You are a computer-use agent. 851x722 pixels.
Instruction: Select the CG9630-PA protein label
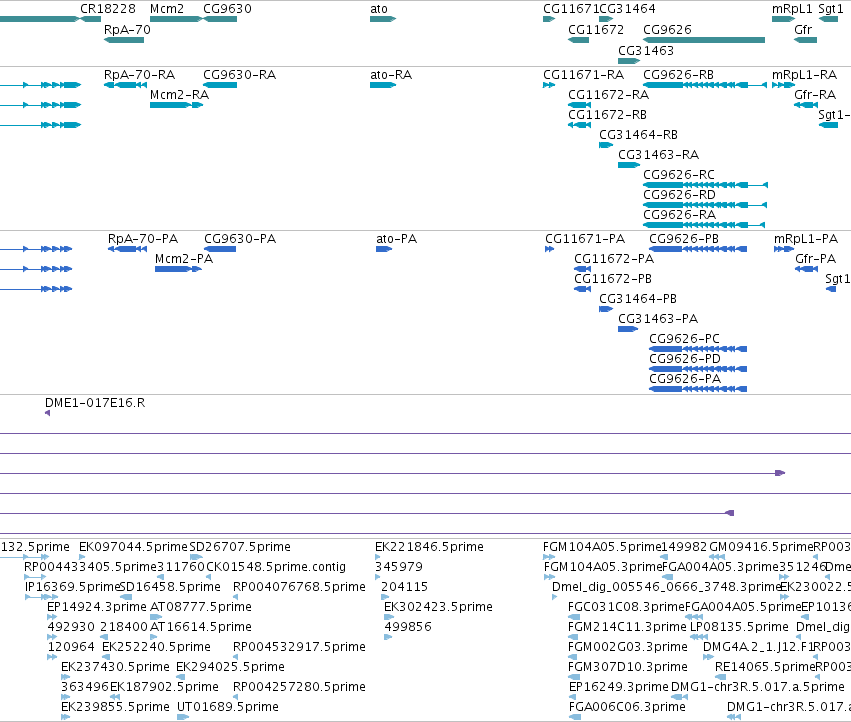pyautogui.click(x=240, y=239)
